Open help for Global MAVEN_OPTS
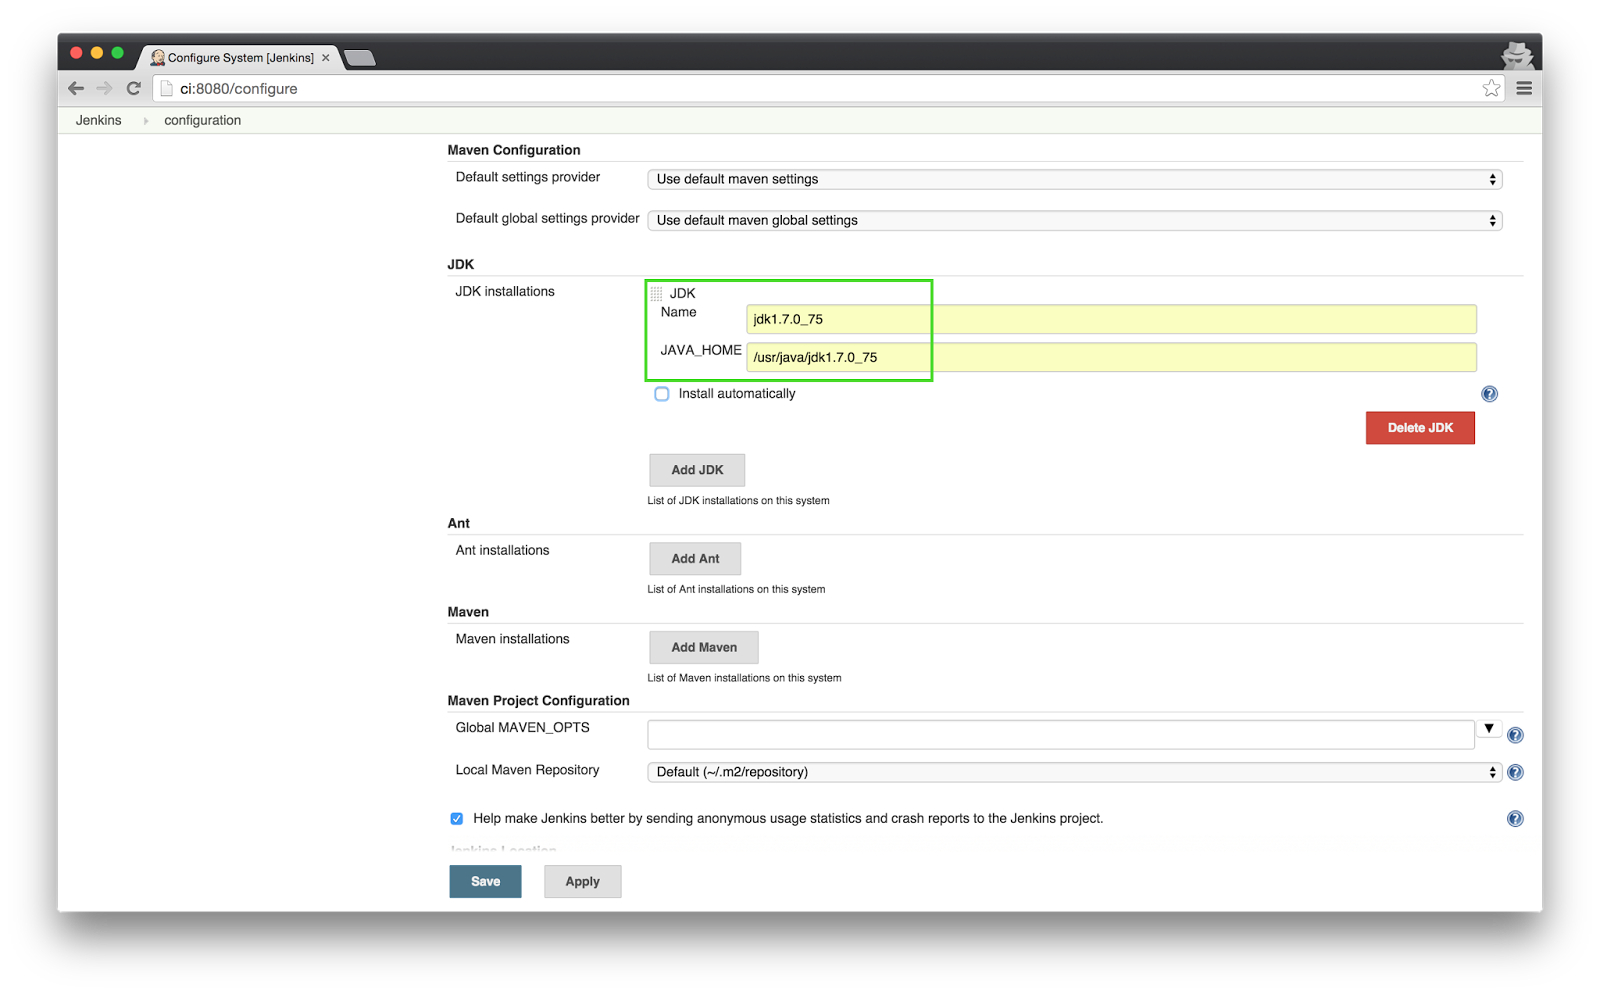 pyautogui.click(x=1515, y=735)
